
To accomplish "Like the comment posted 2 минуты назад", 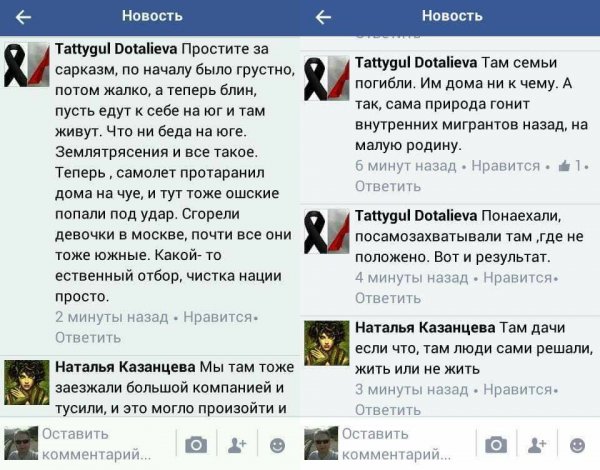I will click(217, 317).
